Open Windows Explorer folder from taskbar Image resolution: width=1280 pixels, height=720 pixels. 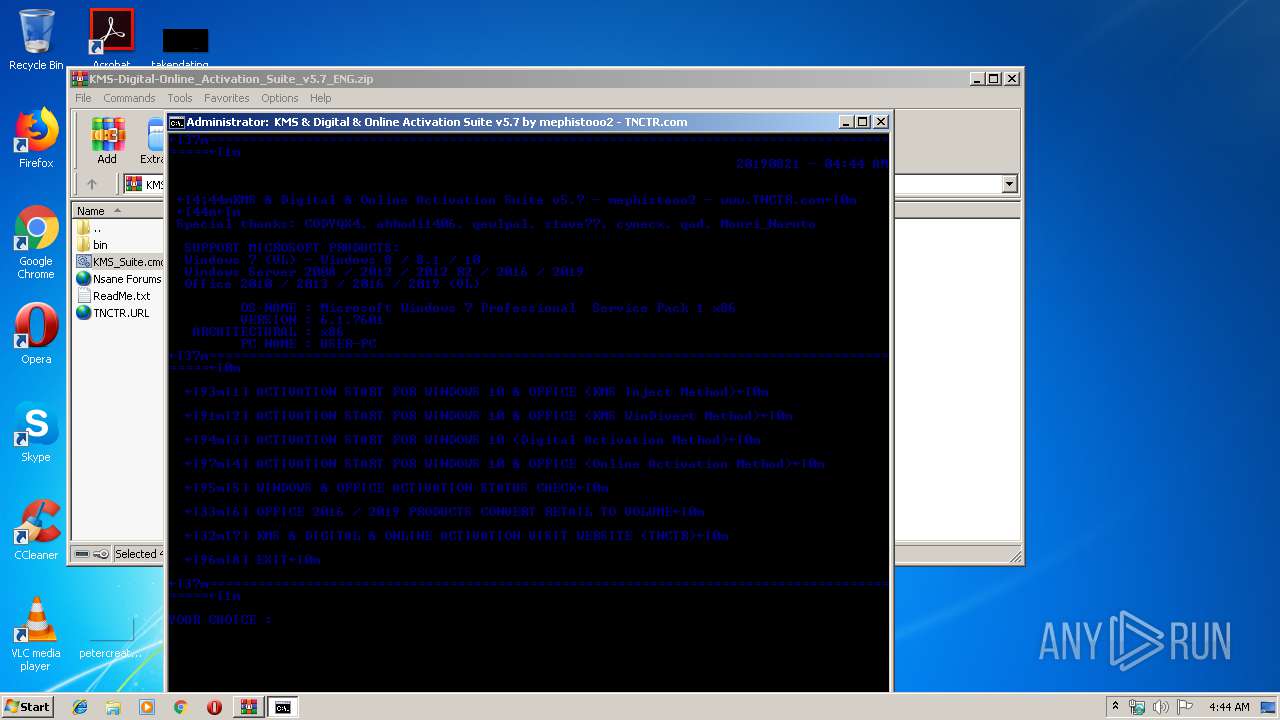113,707
